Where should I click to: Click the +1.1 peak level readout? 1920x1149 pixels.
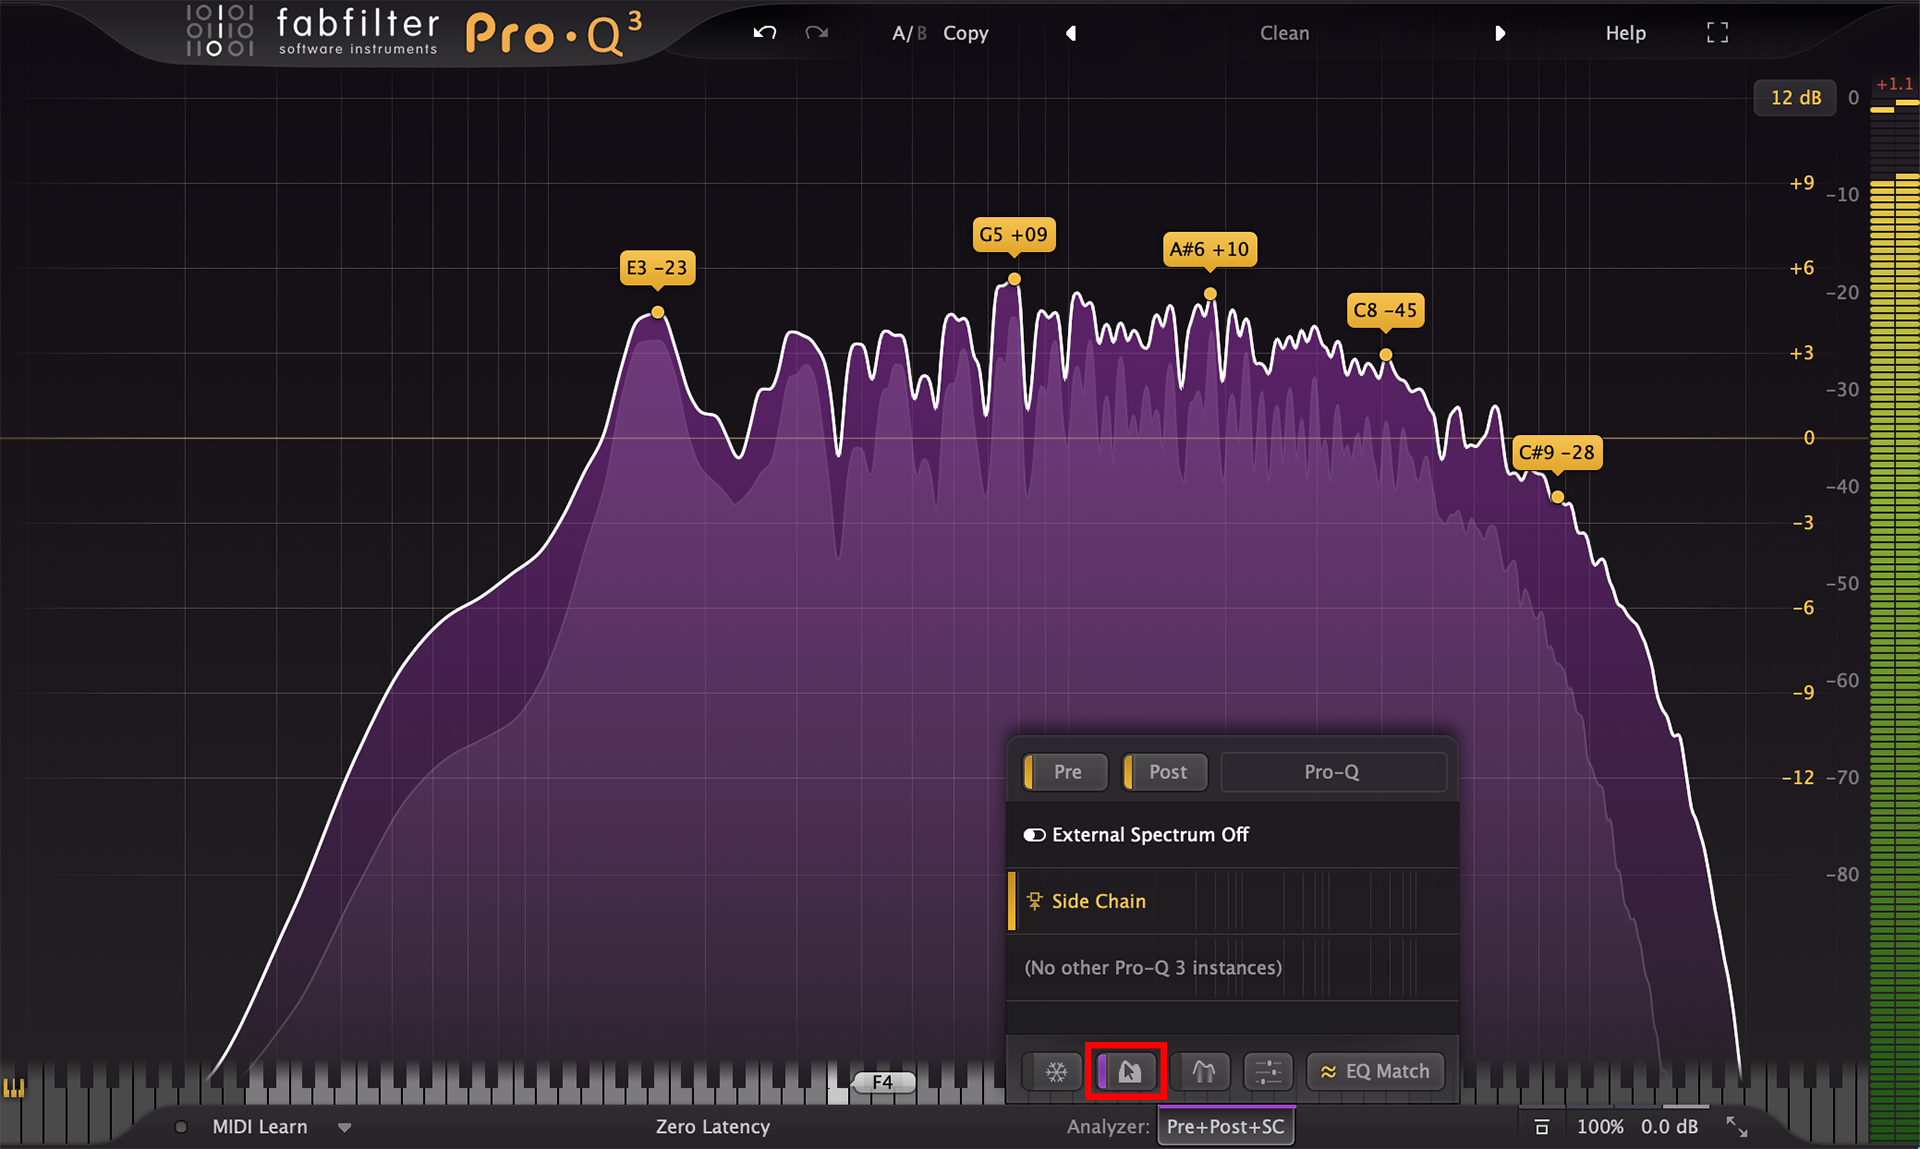click(1894, 84)
